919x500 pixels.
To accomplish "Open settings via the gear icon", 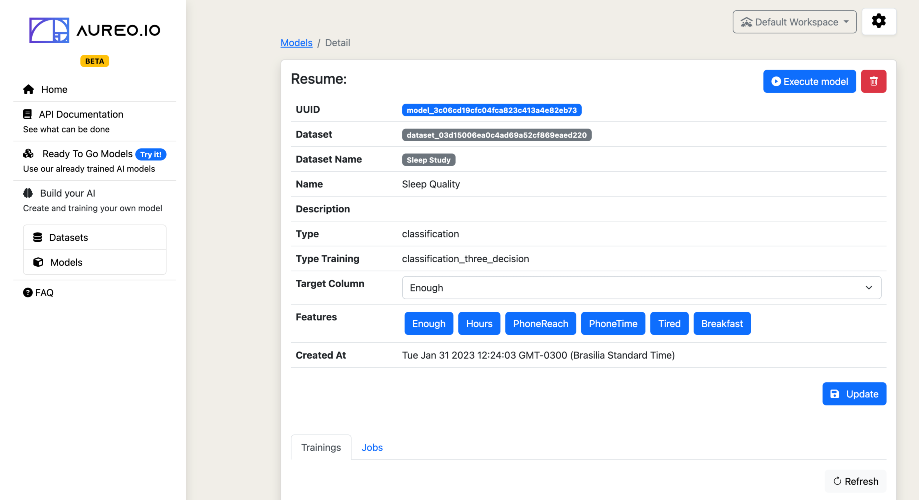I will (879, 22).
